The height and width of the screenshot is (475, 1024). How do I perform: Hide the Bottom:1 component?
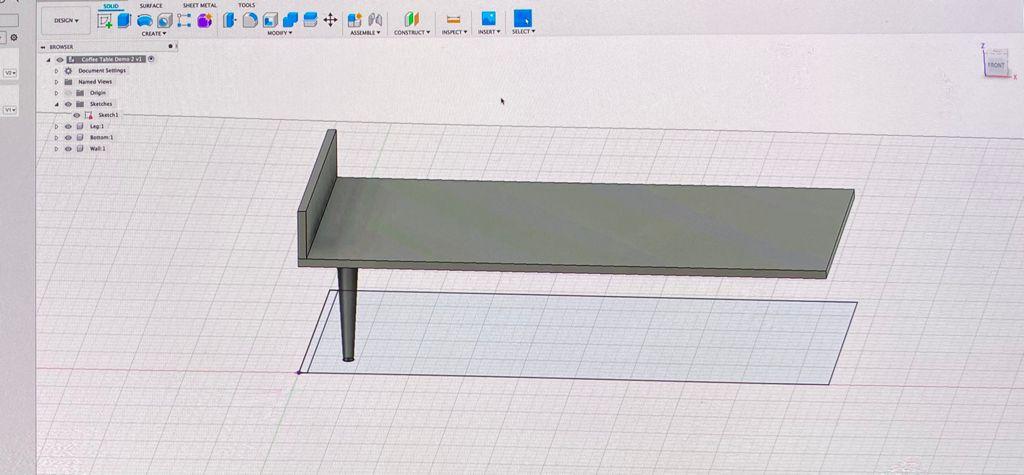(68, 138)
